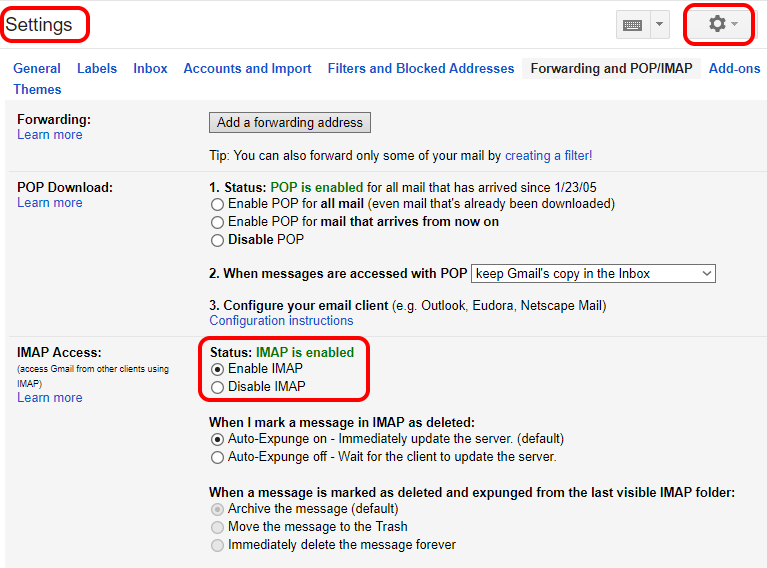Expand the input tools dropdown arrow
767x568 pixels.
pyautogui.click(x=658, y=25)
